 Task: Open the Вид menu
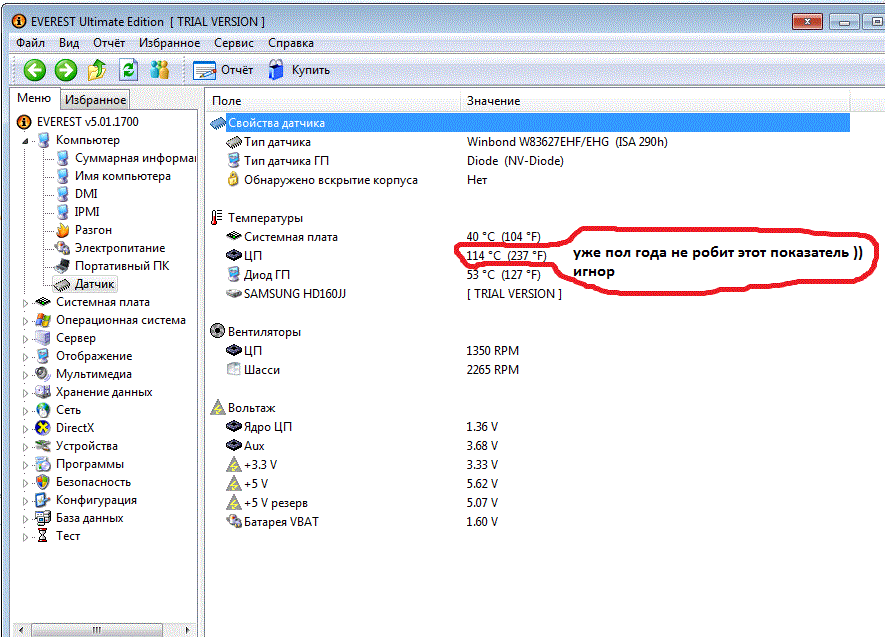69,43
